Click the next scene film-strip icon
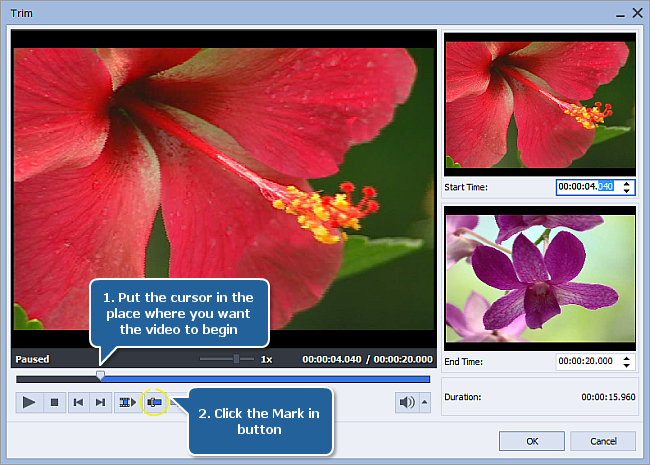The width and height of the screenshot is (650, 465). pyautogui.click(x=127, y=402)
